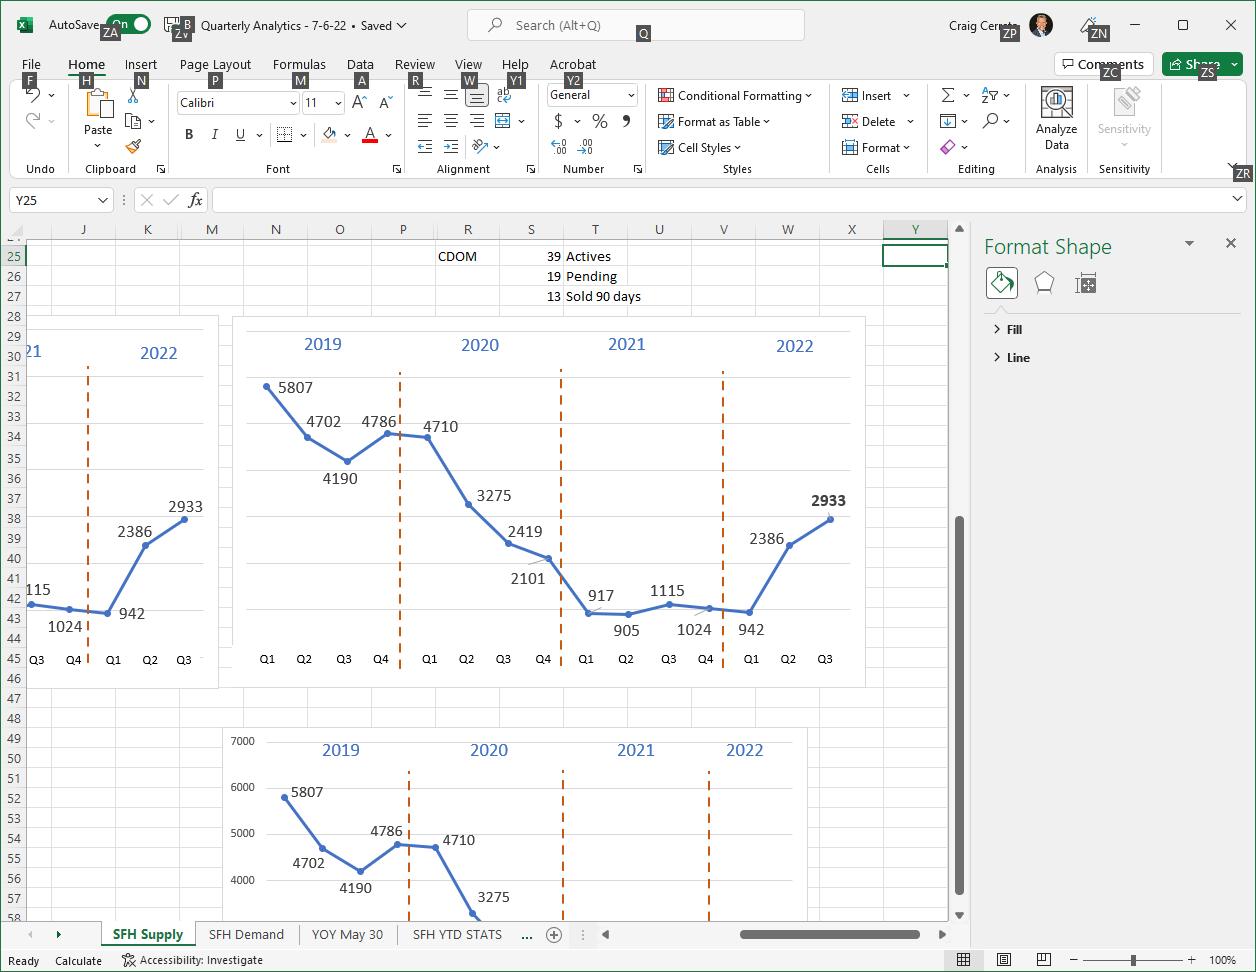The width and height of the screenshot is (1256, 972).
Task: Click the Increase Indent icon
Action: pos(451,146)
